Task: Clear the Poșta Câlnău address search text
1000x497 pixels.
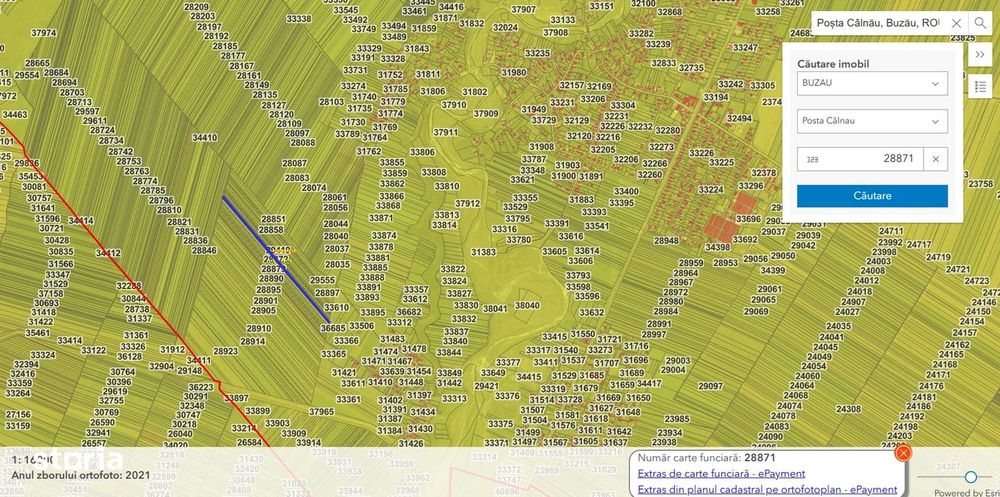Action: click(956, 24)
